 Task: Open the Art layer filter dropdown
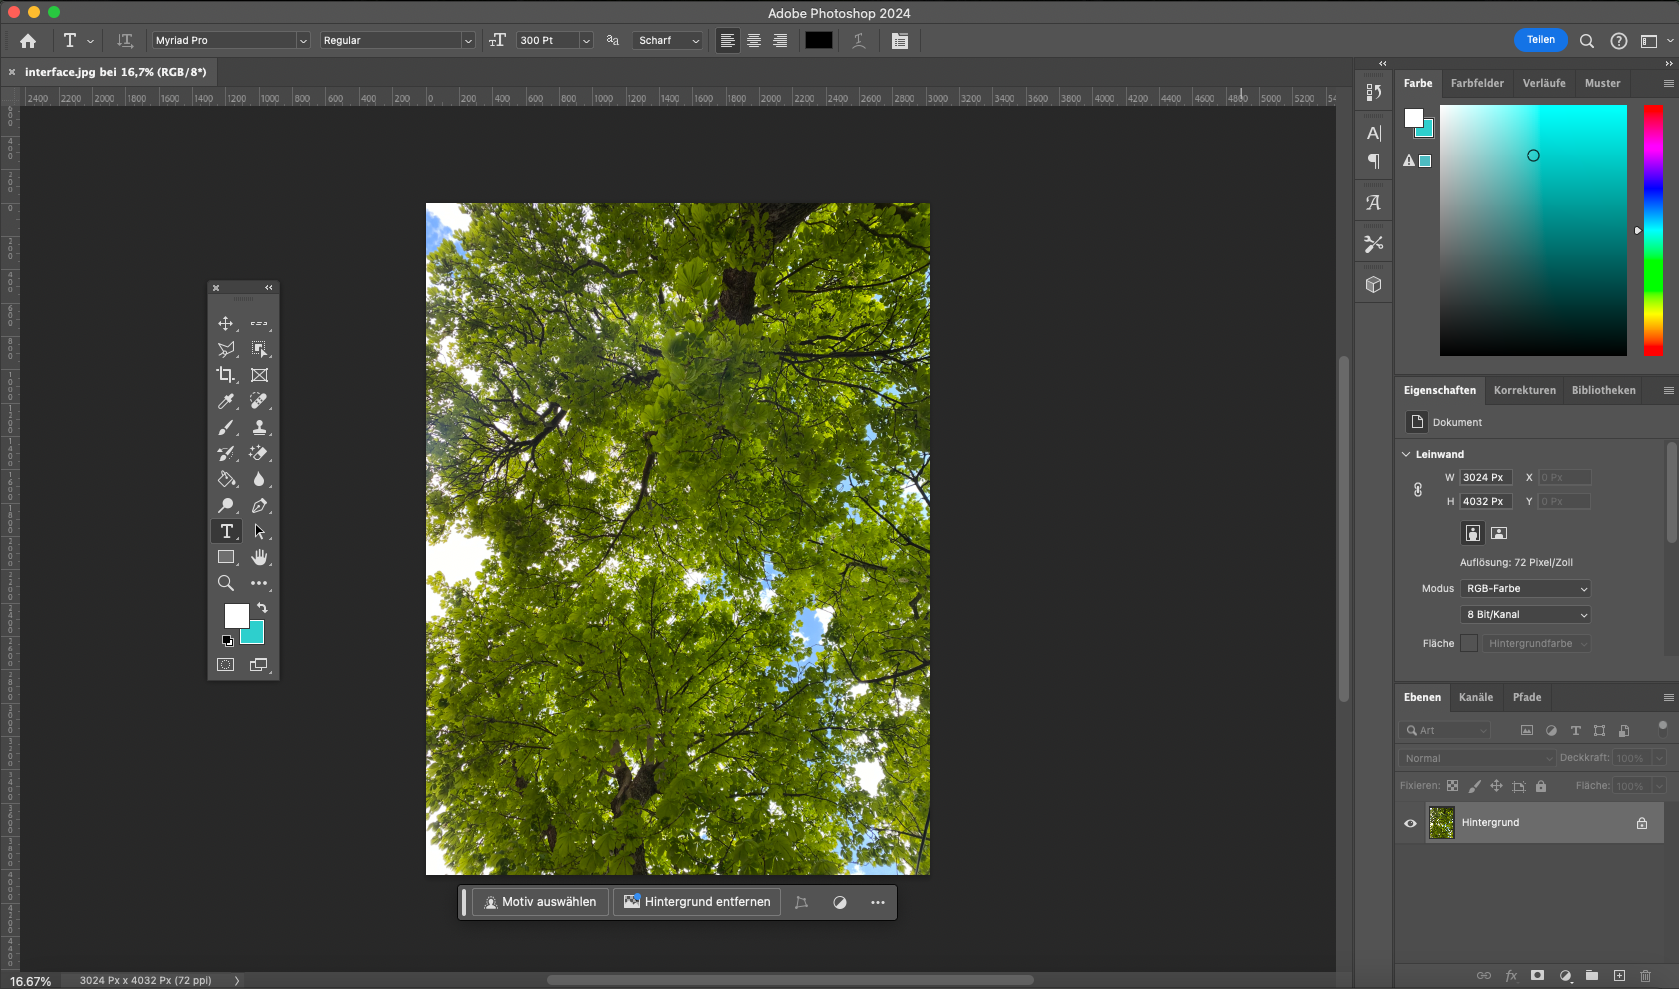tap(1447, 731)
